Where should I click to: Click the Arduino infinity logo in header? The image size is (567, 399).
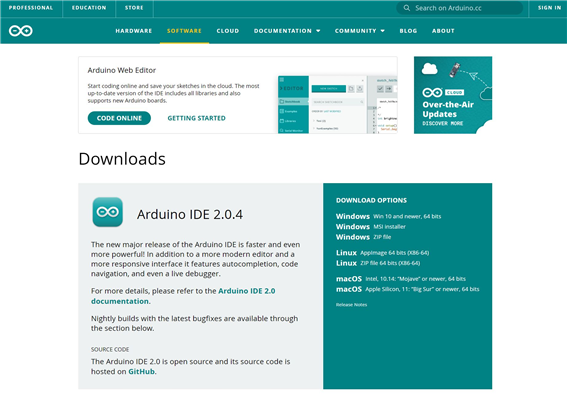(x=21, y=31)
